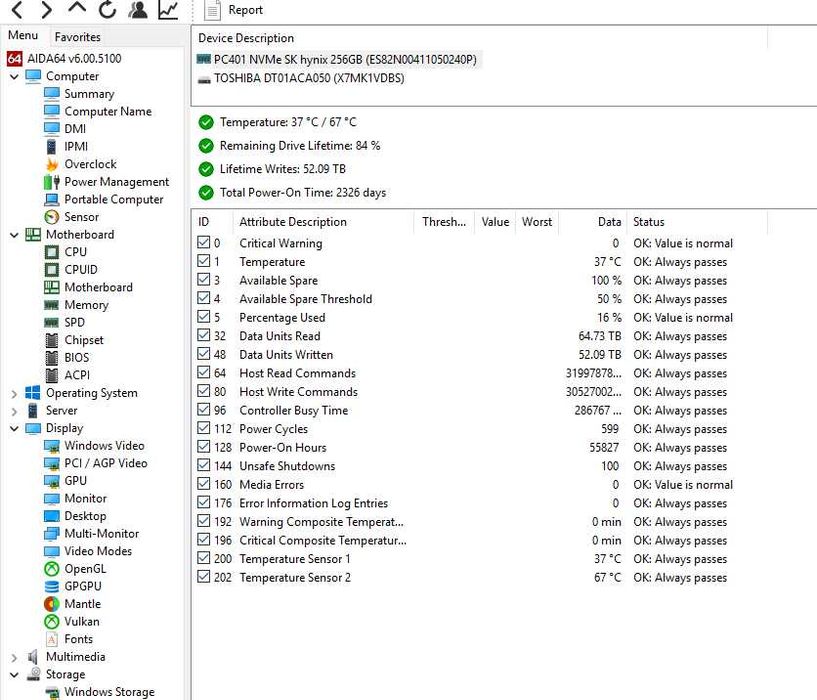Toggle the Power Cycles checkbox

point(204,428)
